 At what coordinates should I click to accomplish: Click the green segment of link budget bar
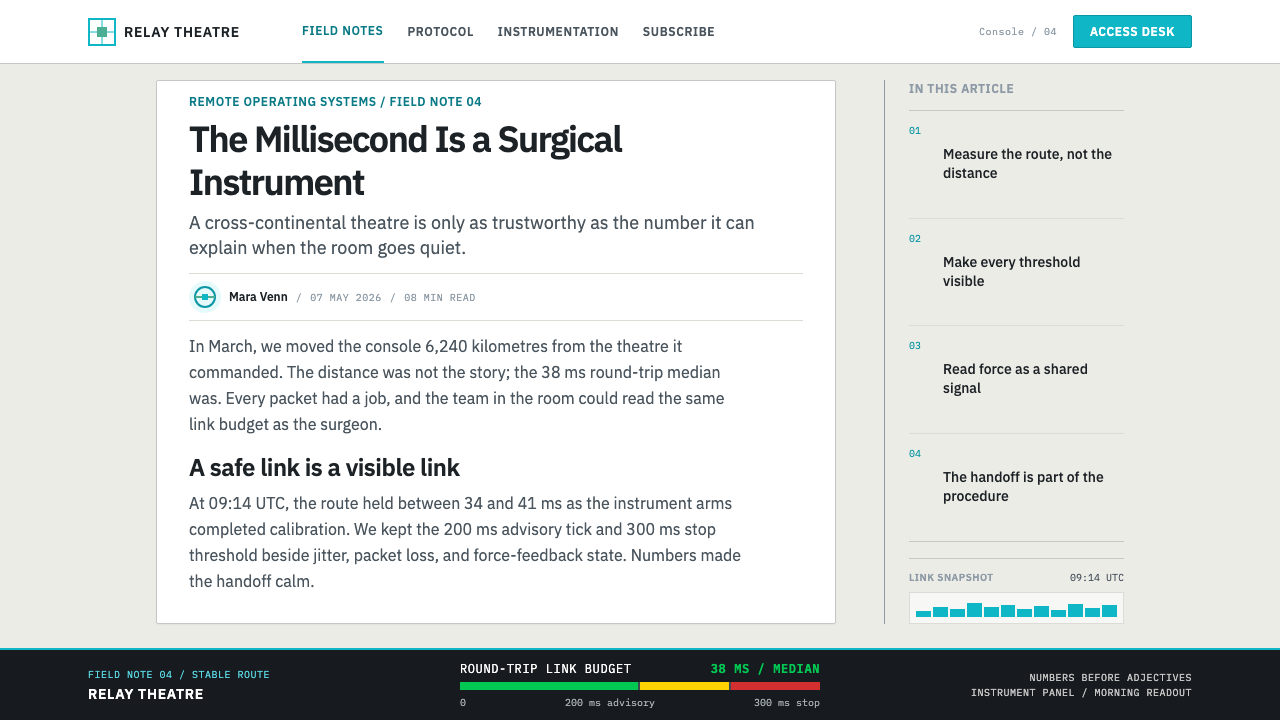pos(549,686)
